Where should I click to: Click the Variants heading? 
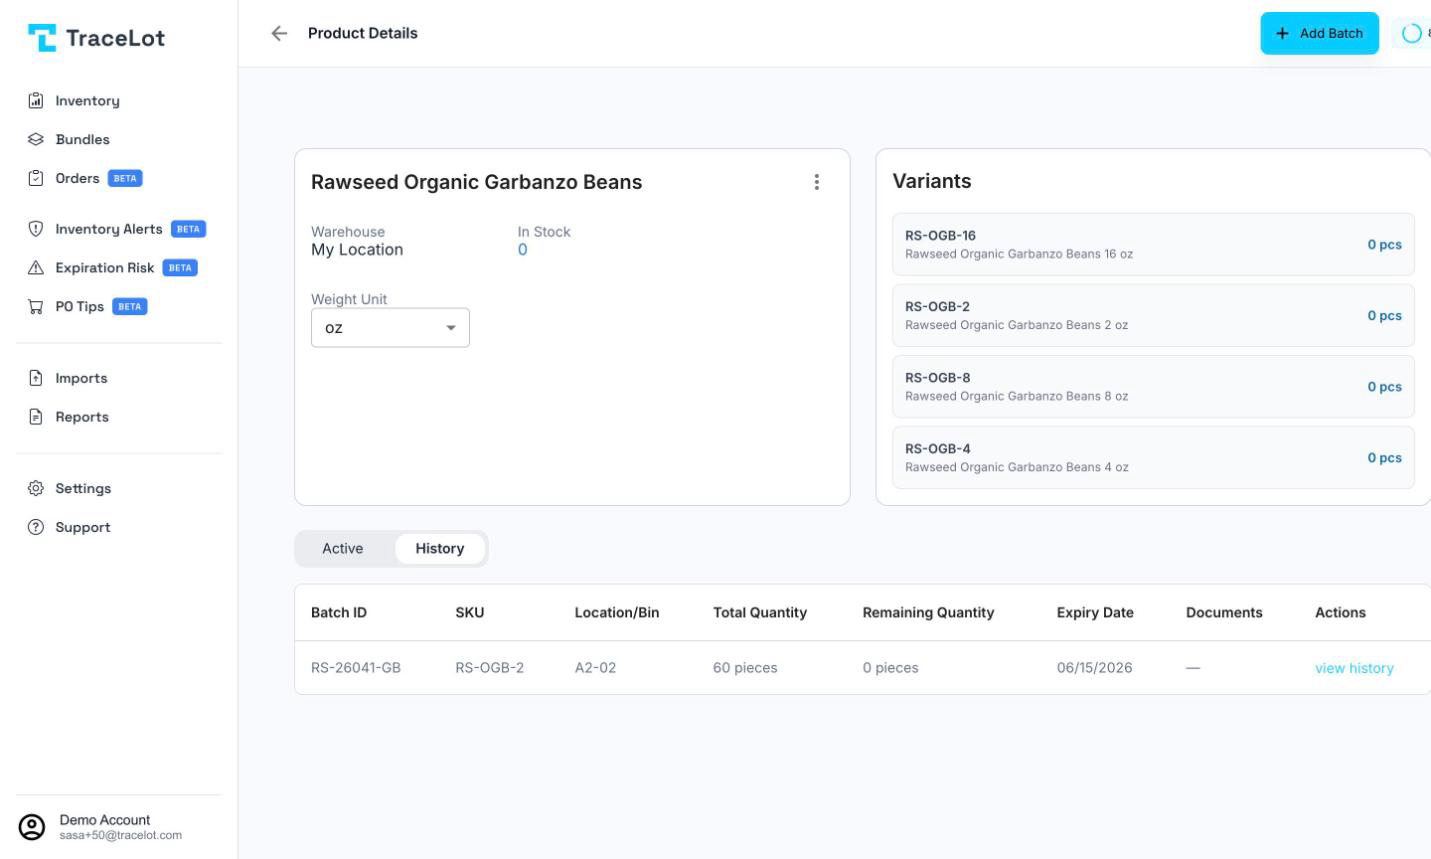click(x=932, y=181)
